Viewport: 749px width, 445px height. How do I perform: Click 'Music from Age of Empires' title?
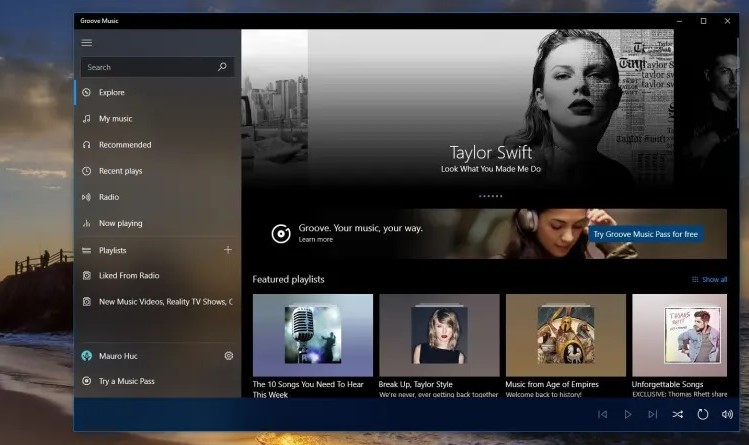pyautogui.click(x=552, y=384)
